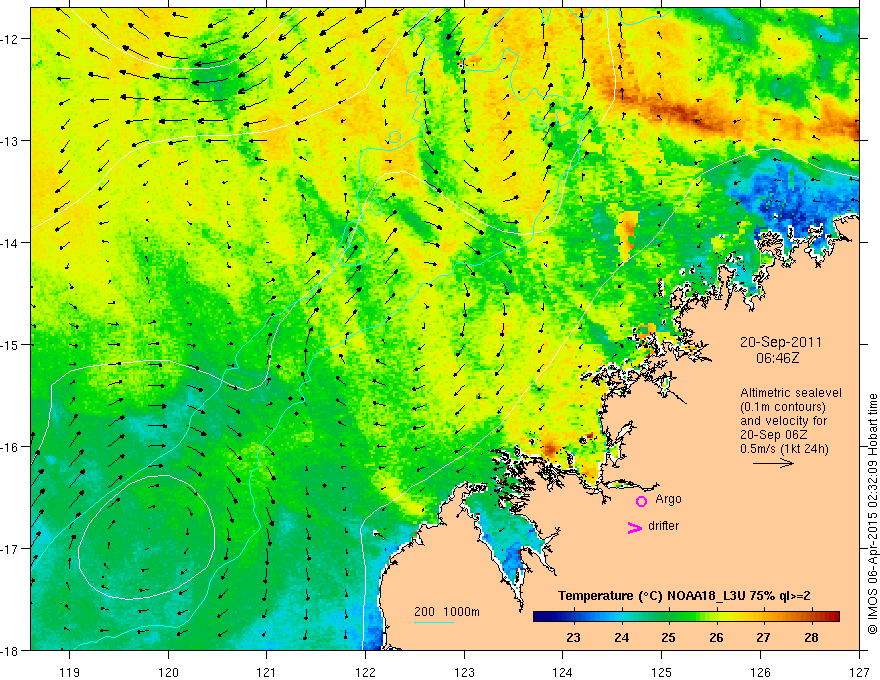Click the longitude axis label '126'
The image size is (880, 680).
click(760, 672)
